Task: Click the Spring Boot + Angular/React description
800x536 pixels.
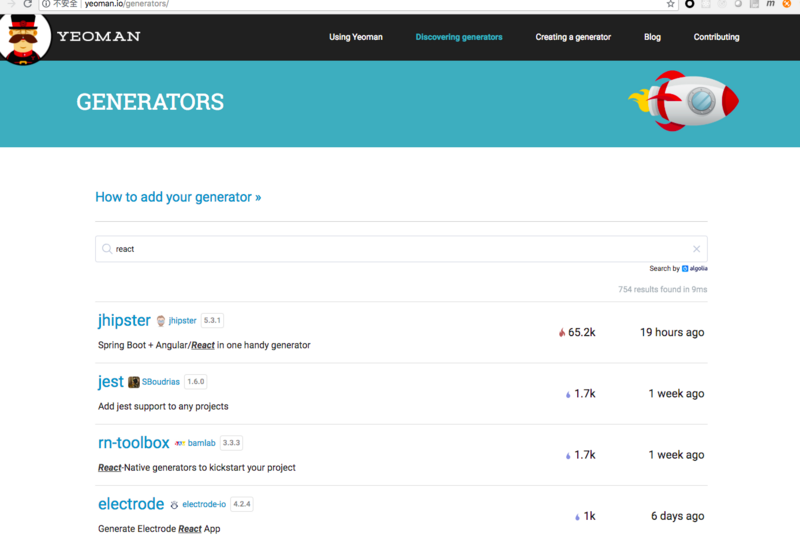Action: click(x=204, y=345)
